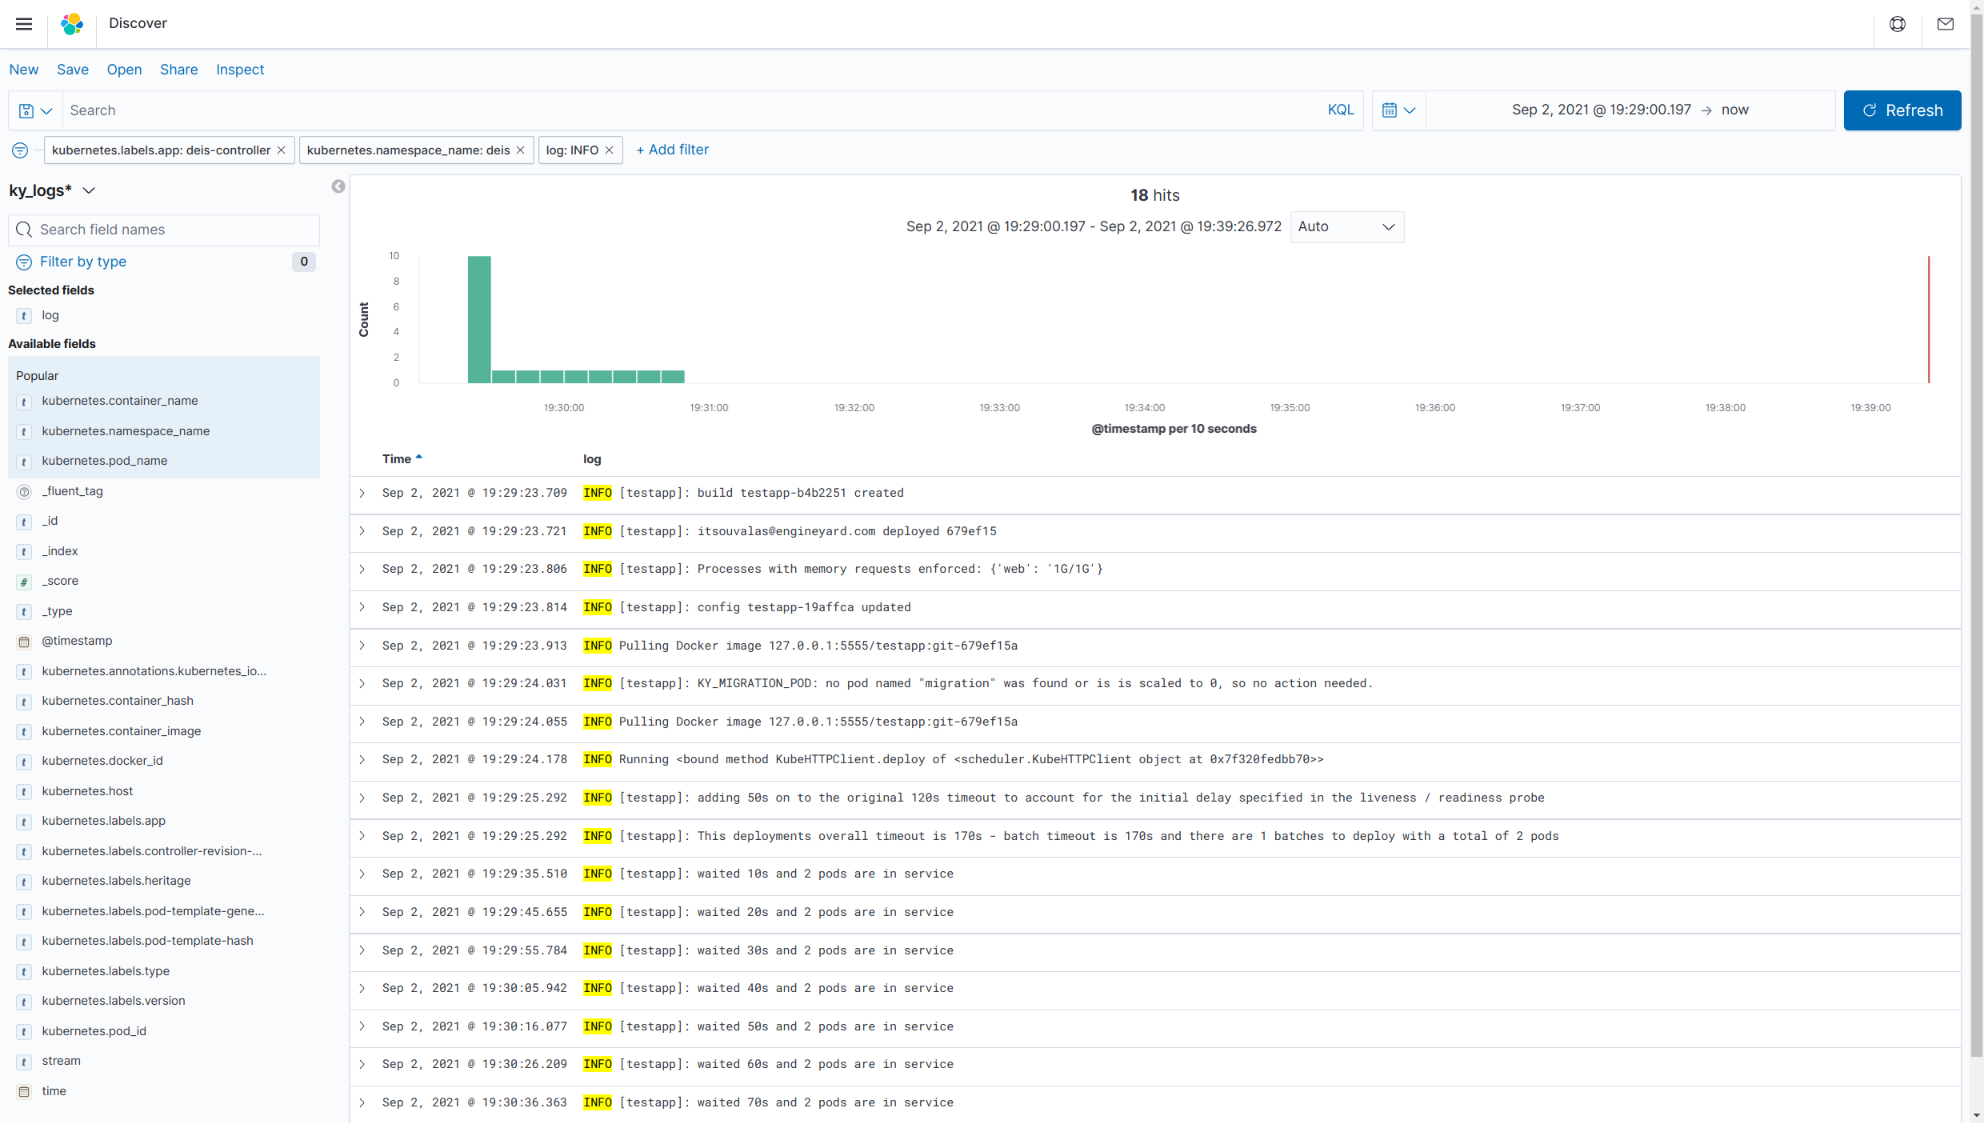Image resolution: width=1984 pixels, height=1123 pixels.
Task: Remove kubernetes.namespace_name: deis filter
Action: tap(520, 151)
